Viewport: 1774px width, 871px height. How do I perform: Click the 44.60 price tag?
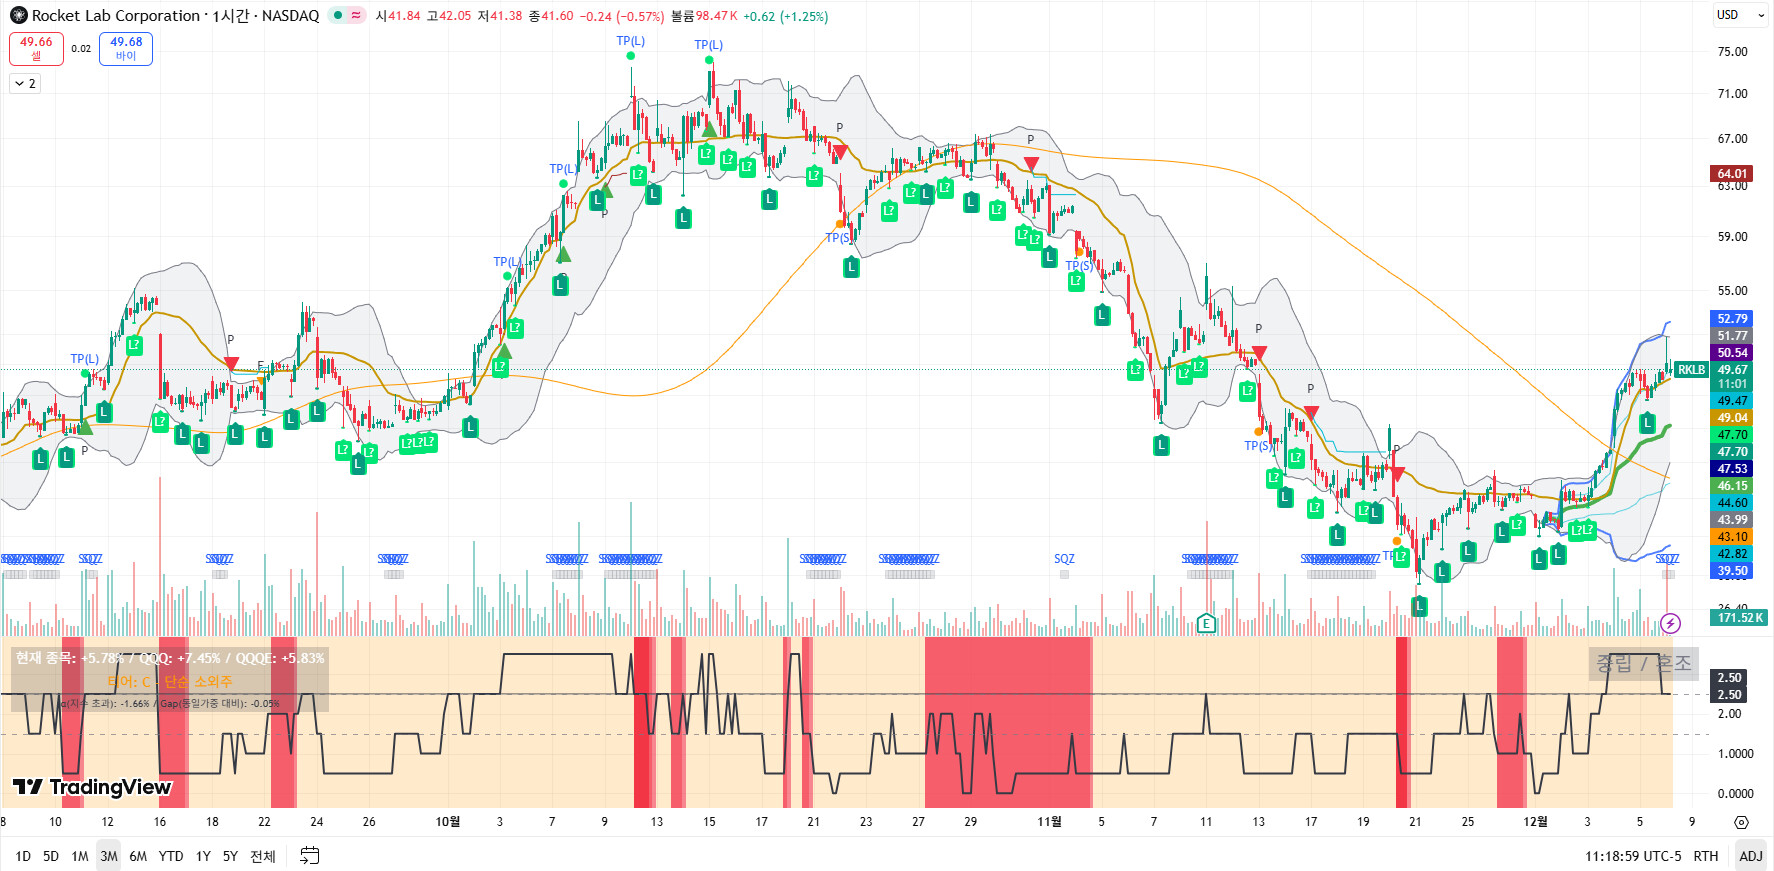pyautogui.click(x=1732, y=503)
